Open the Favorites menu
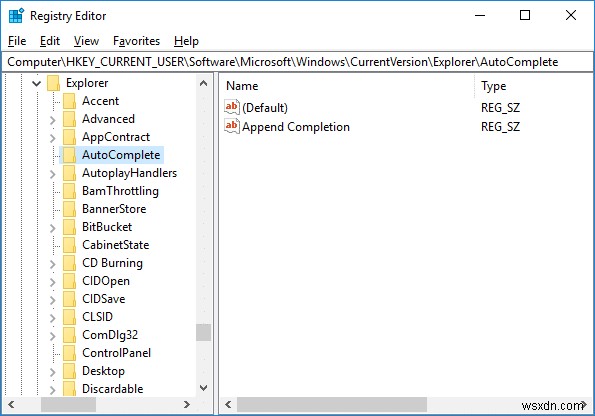The image size is (595, 416). click(x=136, y=41)
